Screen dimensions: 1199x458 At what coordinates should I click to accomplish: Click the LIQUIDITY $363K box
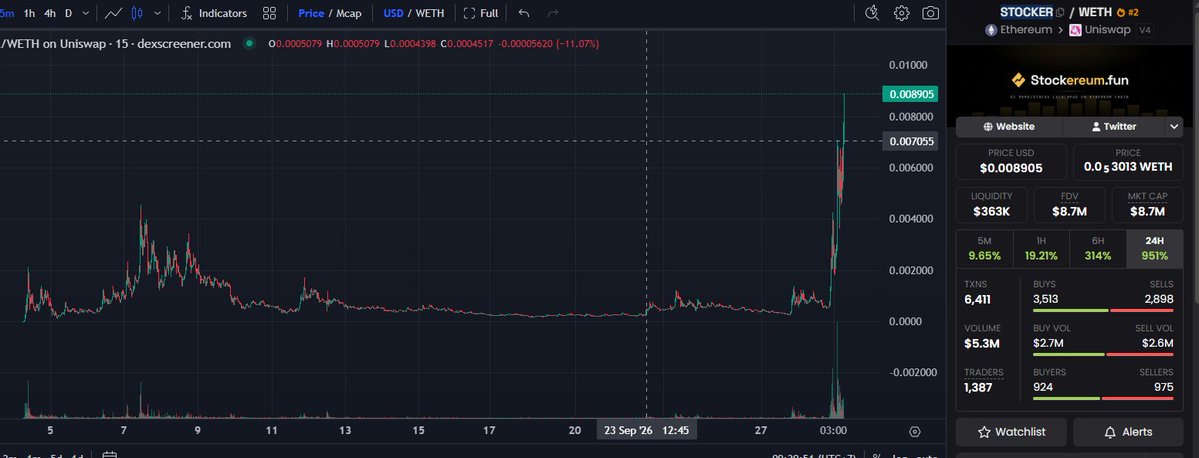991,204
